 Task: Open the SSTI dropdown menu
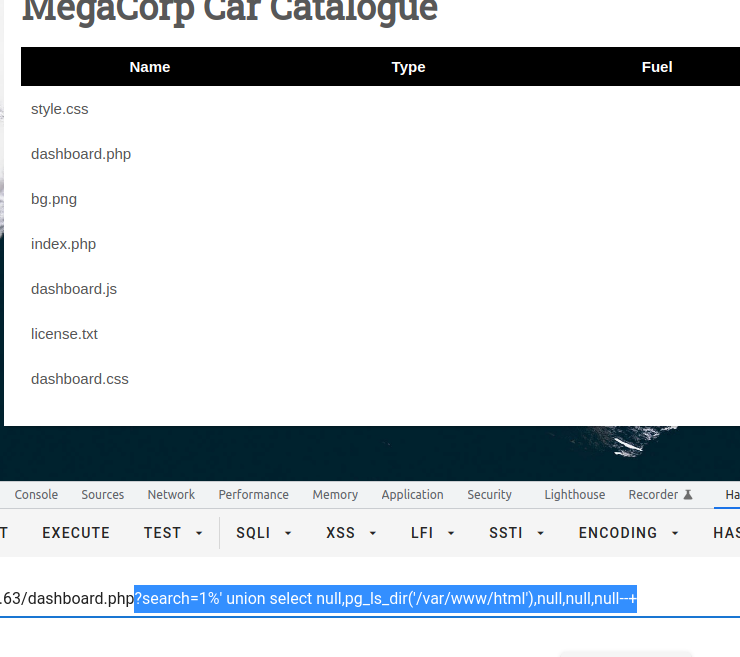[516, 533]
